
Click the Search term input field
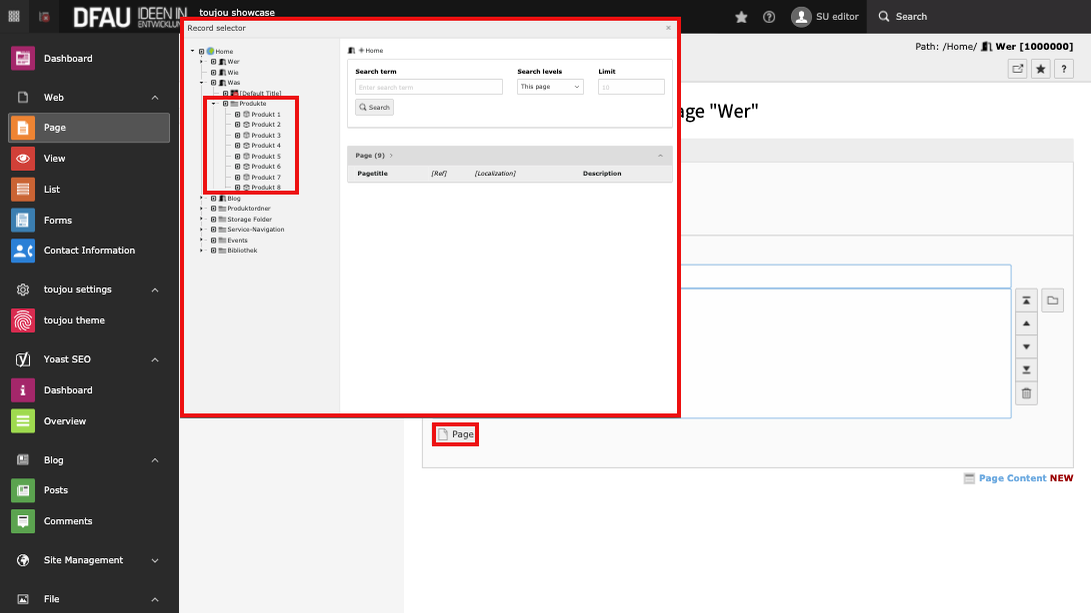coord(428,87)
